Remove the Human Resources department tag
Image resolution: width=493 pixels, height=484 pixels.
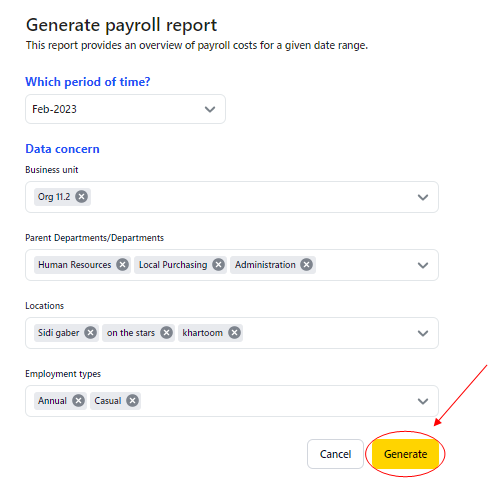click(122, 265)
